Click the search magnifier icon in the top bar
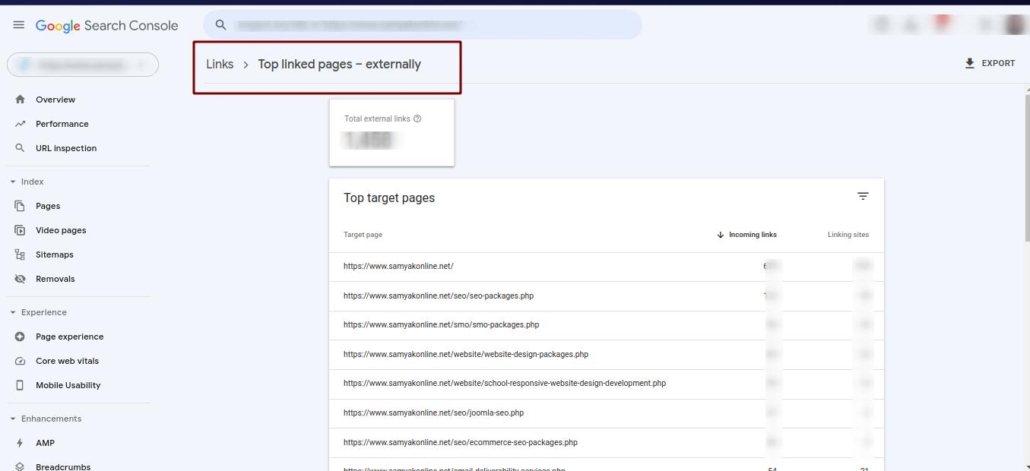Viewport: 1030px width, 471px height. (x=221, y=25)
